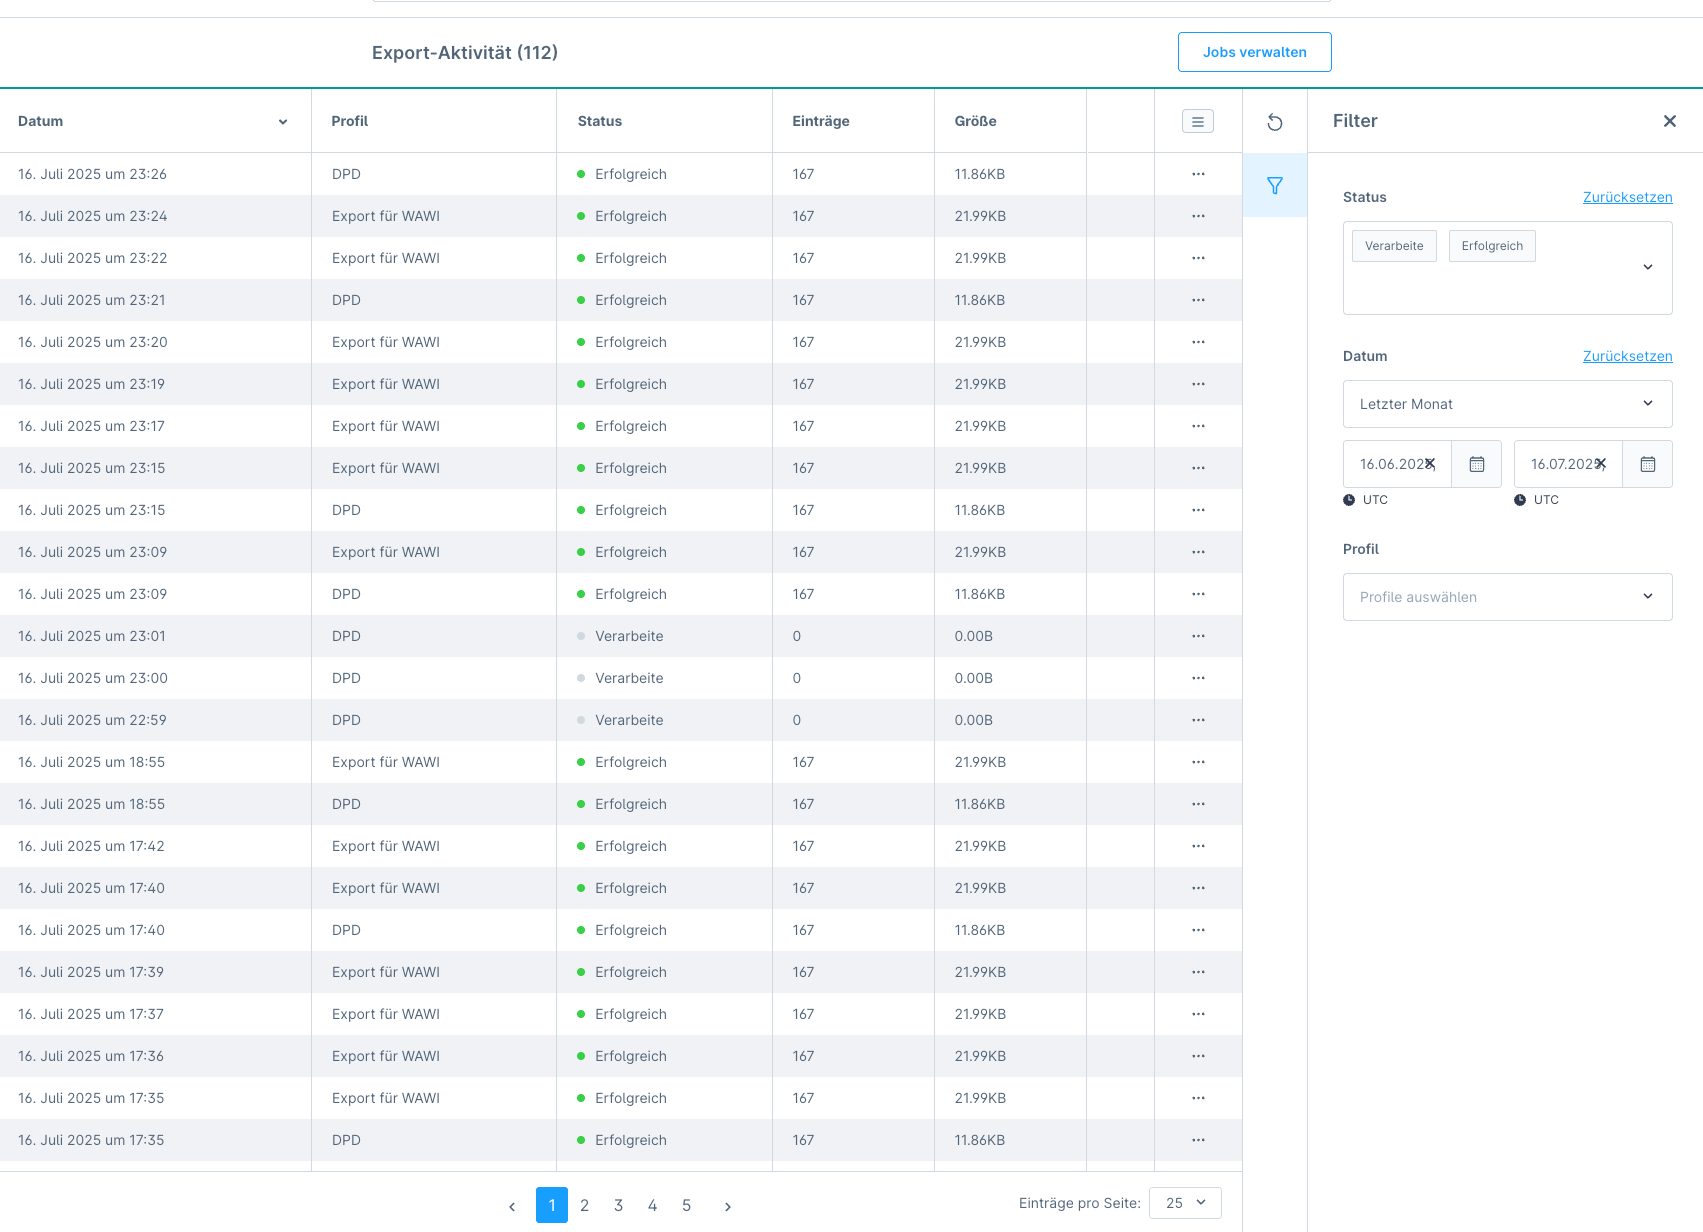The width and height of the screenshot is (1703, 1232).
Task: Open actions menu for 18:55 WAWI row
Action: click(1198, 762)
